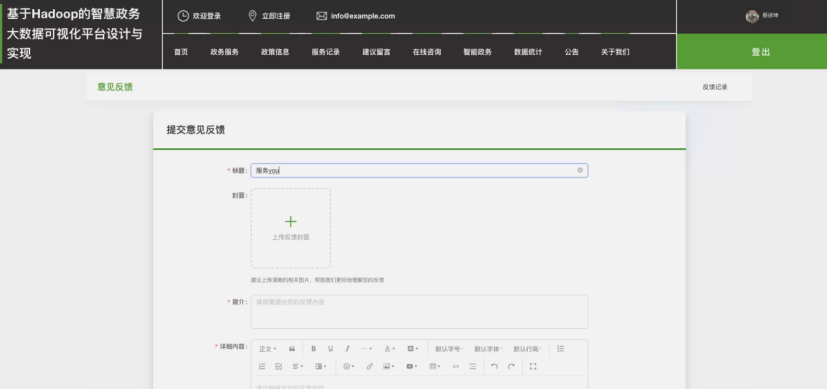
Task: Open the 正文 heading style dropdown
Action: point(268,349)
